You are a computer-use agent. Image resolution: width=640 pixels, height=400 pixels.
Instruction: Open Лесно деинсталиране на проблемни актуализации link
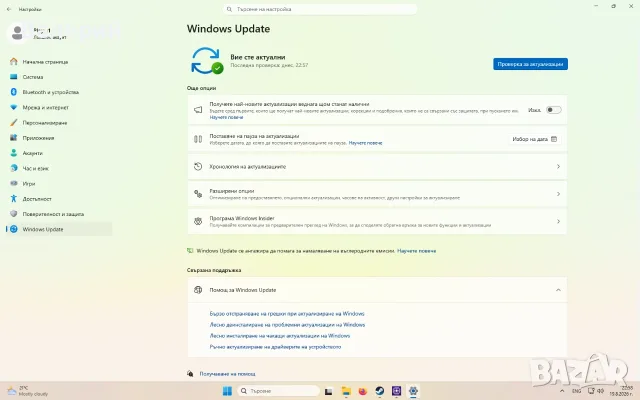point(287,324)
